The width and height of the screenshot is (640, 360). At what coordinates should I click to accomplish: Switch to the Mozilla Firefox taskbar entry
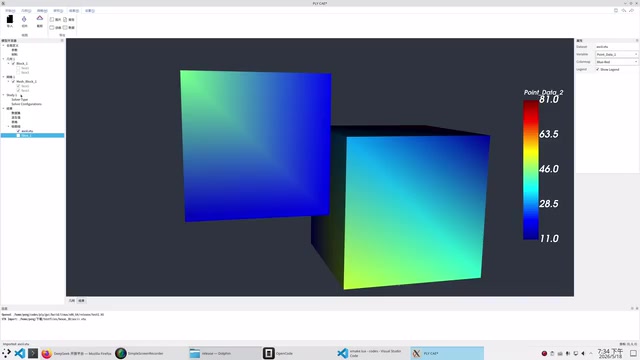(76, 353)
